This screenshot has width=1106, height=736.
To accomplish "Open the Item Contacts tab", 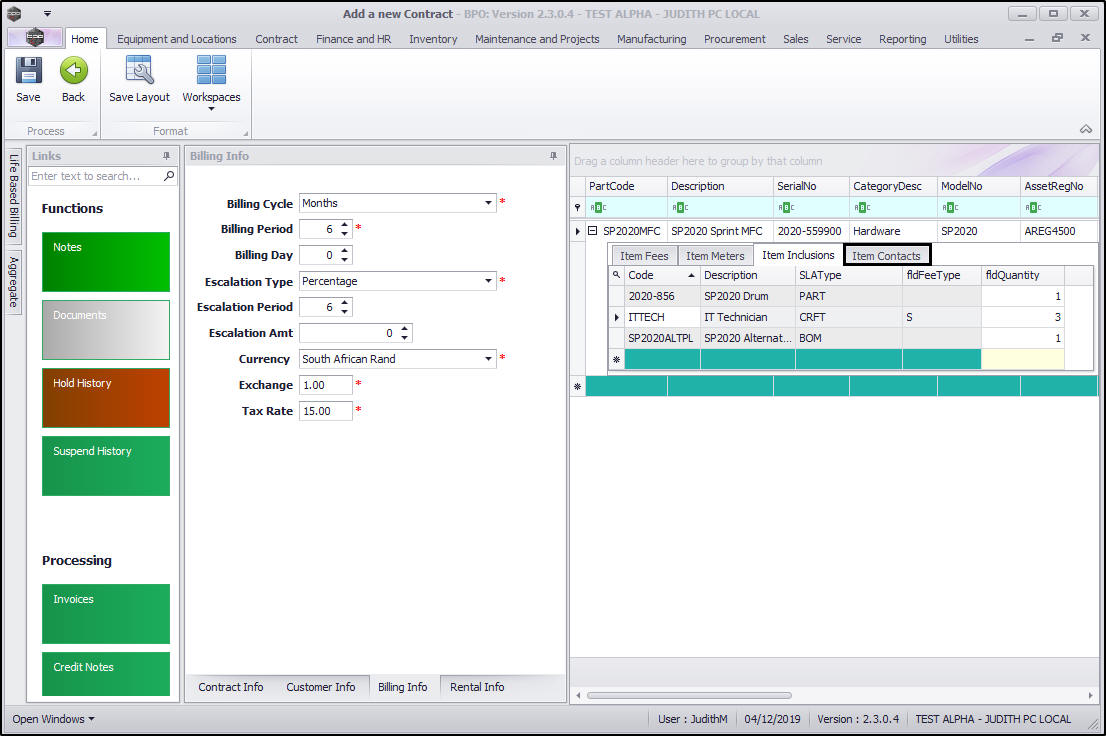I will tap(886, 256).
